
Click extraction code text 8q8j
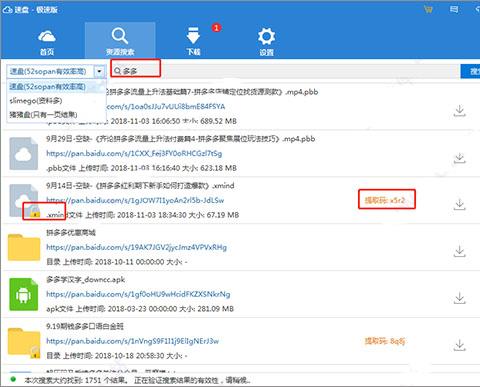coord(385,341)
